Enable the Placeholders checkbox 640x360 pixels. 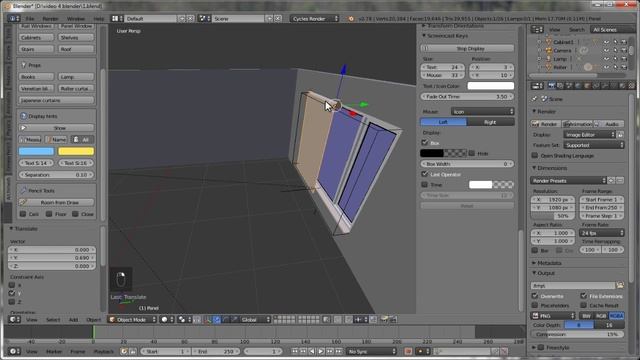[535, 305]
